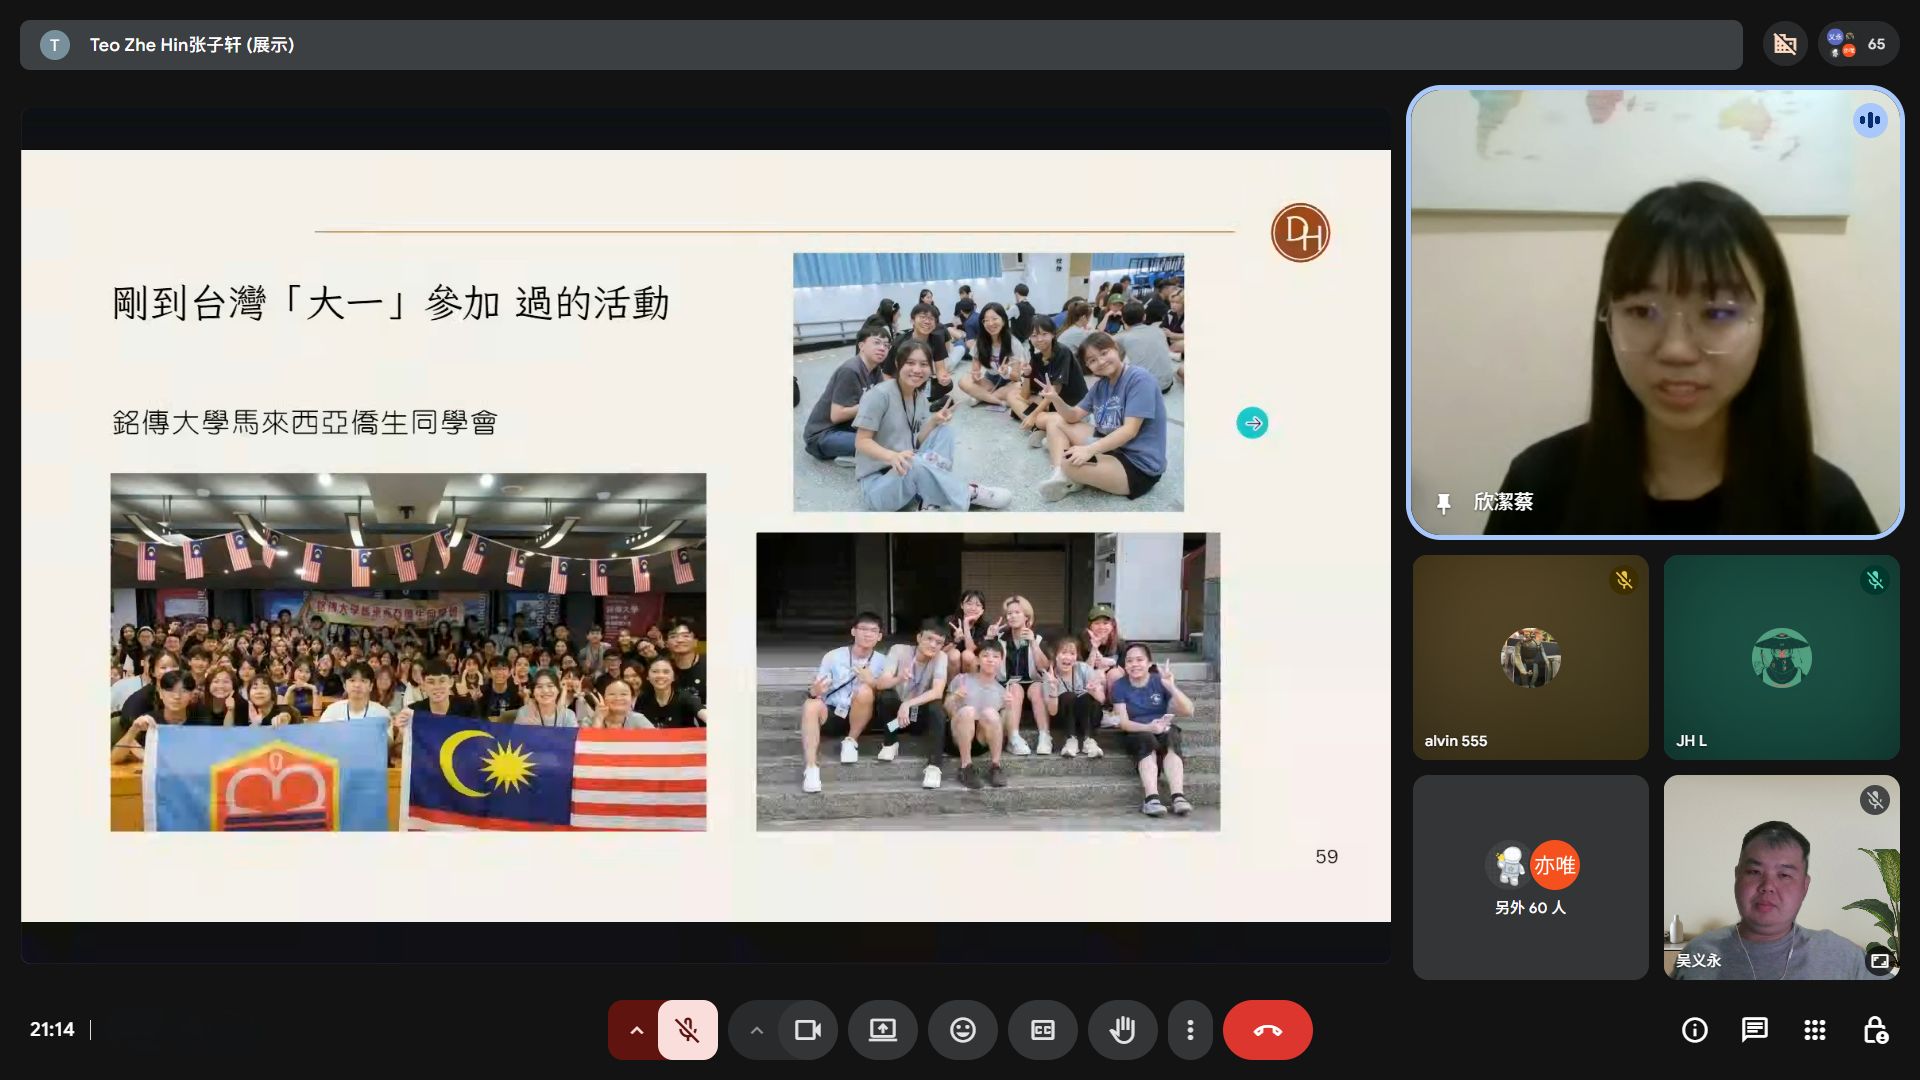Screen dimensions: 1920x1080
Task: Open the chat panel
Action: coord(1754,1030)
